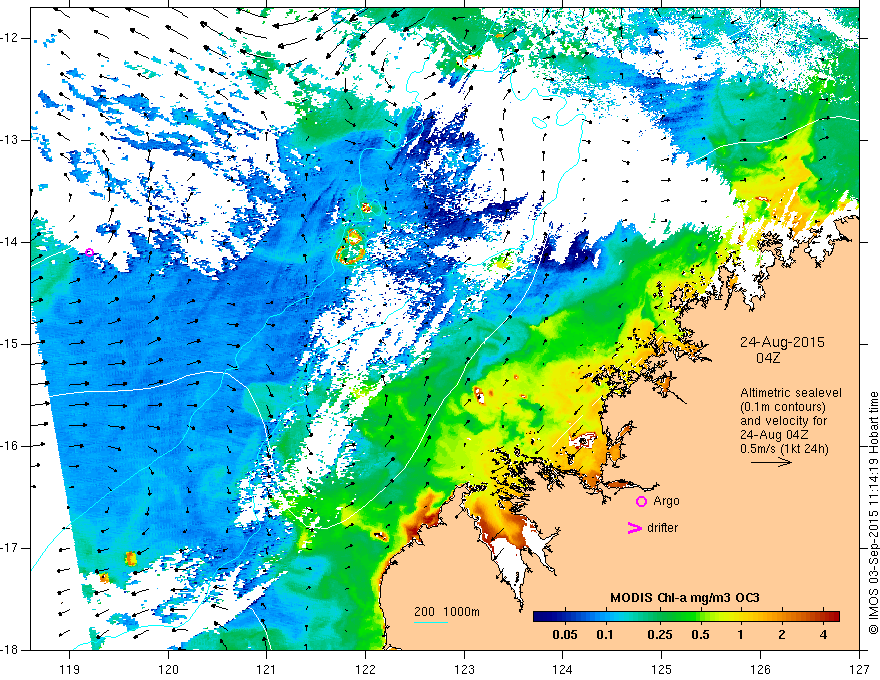
Task: Click the 24-Aug-2015 date label
Action: [x=782, y=342]
